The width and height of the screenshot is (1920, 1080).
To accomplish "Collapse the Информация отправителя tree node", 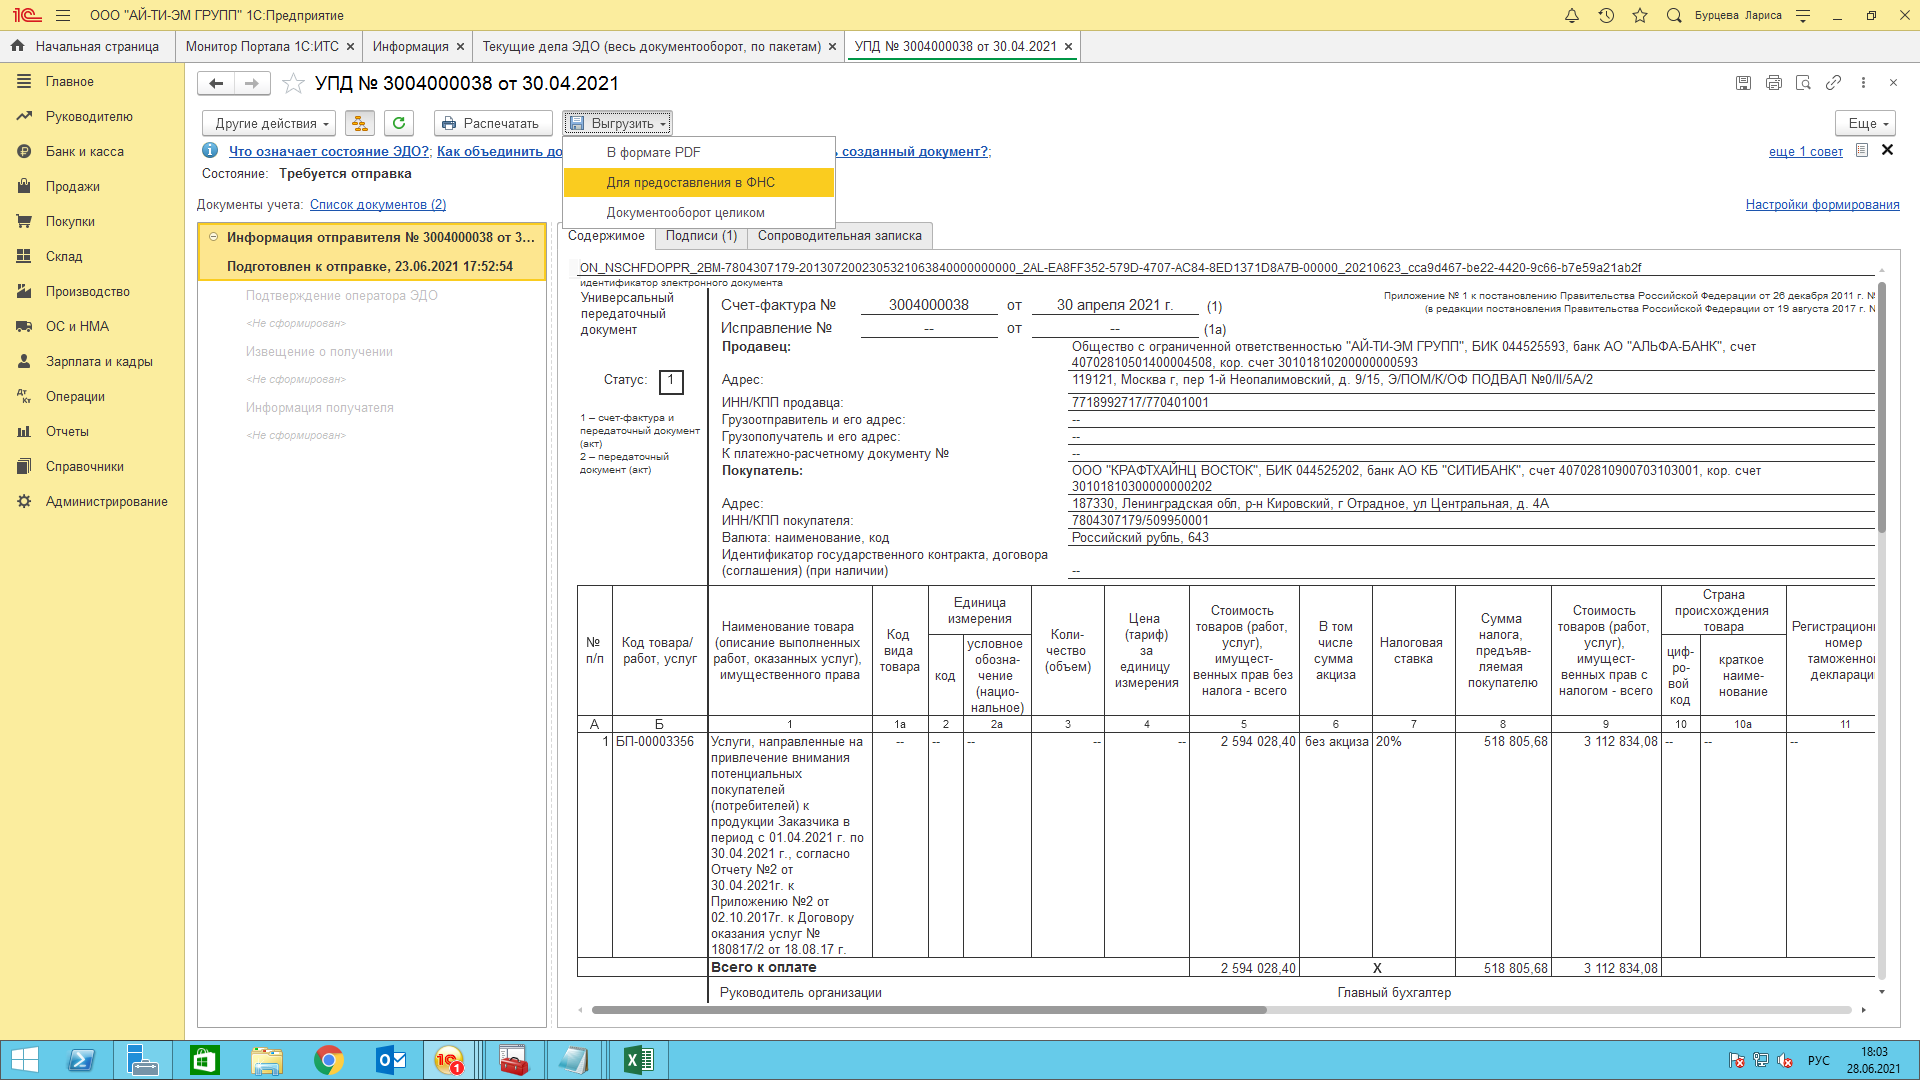I will tap(213, 237).
